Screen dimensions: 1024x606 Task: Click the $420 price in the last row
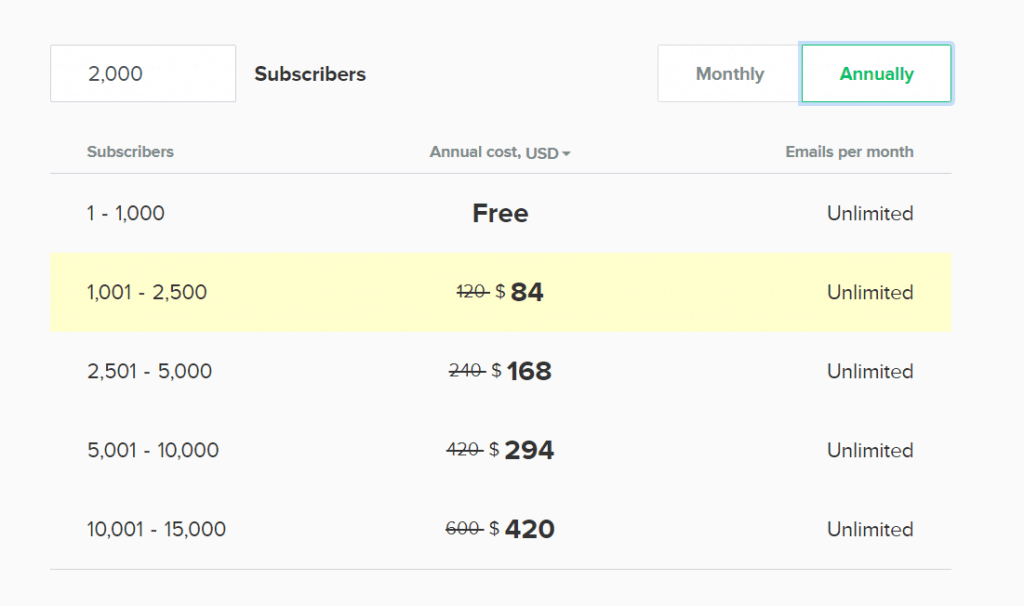coord(527,529)
